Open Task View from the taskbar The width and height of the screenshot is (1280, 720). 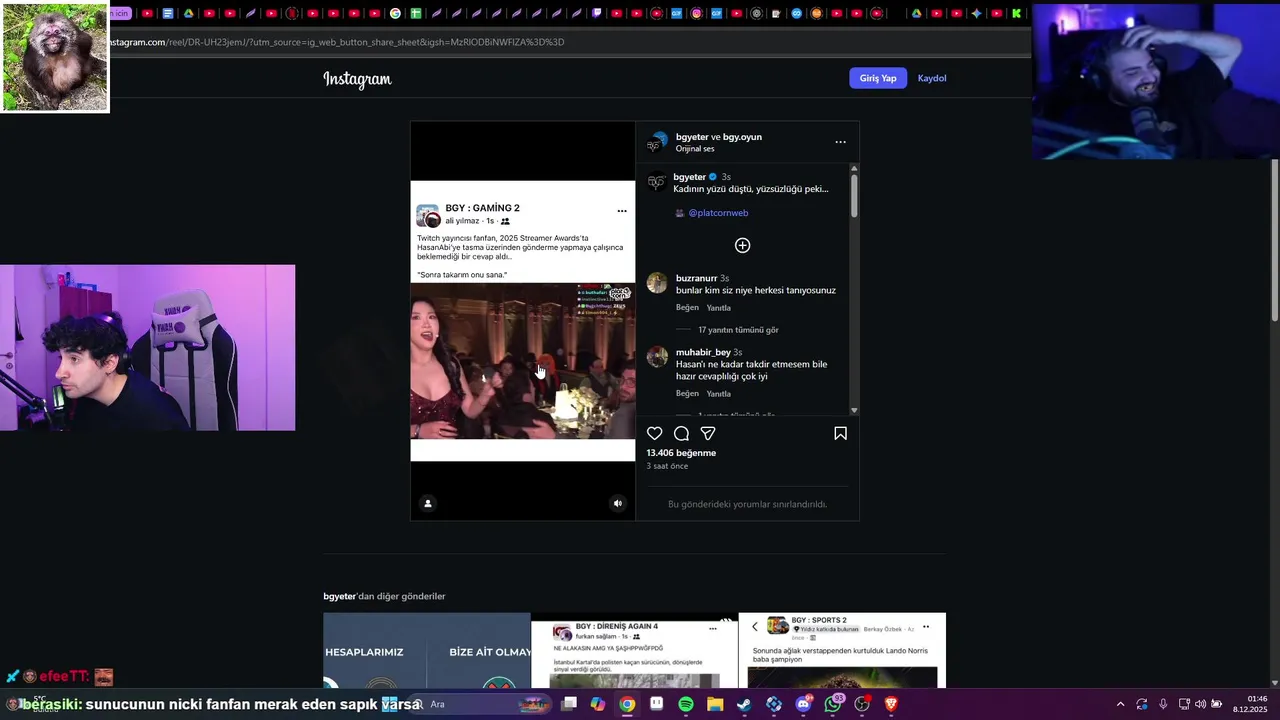click(x=568, y=704)
